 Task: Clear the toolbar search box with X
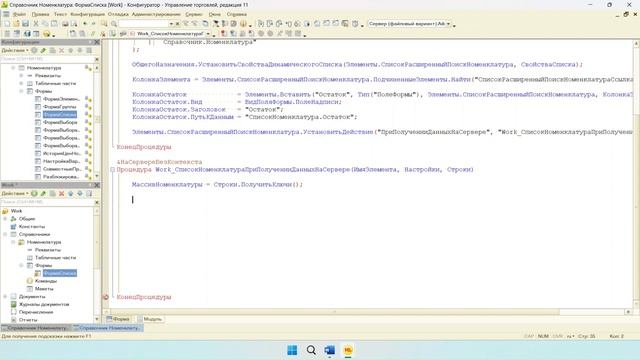(x=178, y=24)
